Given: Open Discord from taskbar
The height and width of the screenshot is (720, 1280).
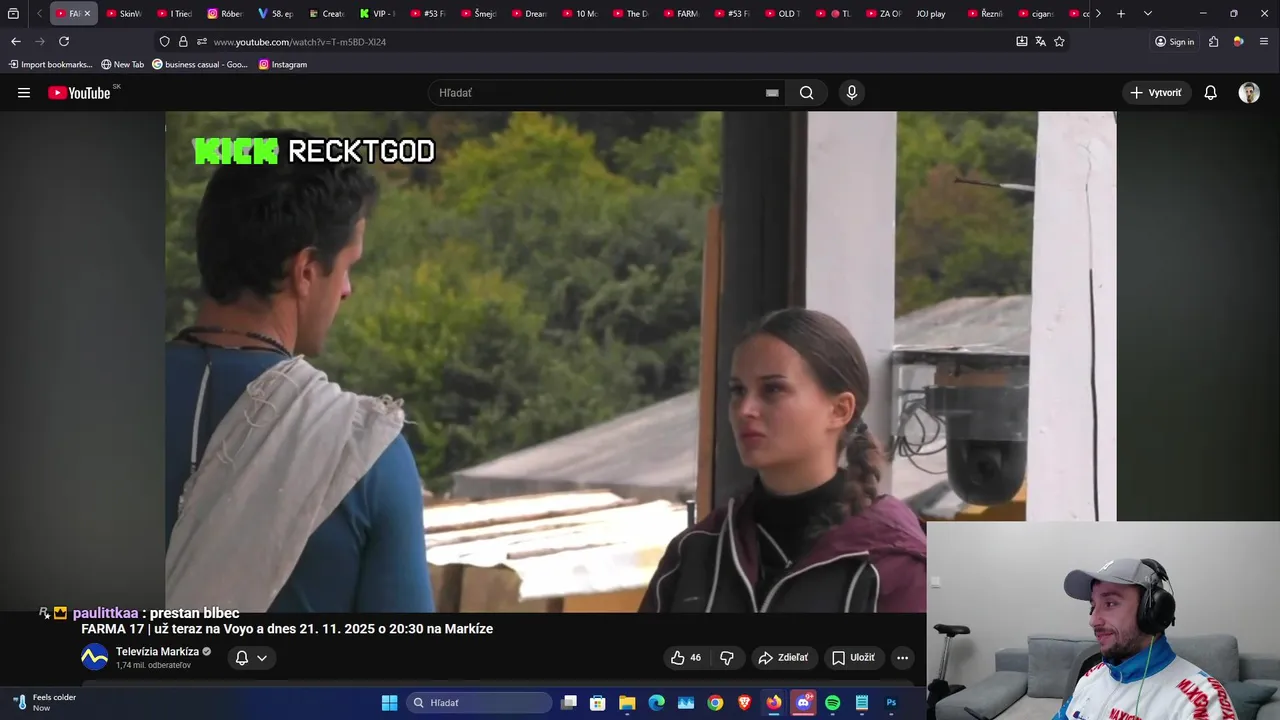Looking at the screenshot, I should (x=803, y=703).
